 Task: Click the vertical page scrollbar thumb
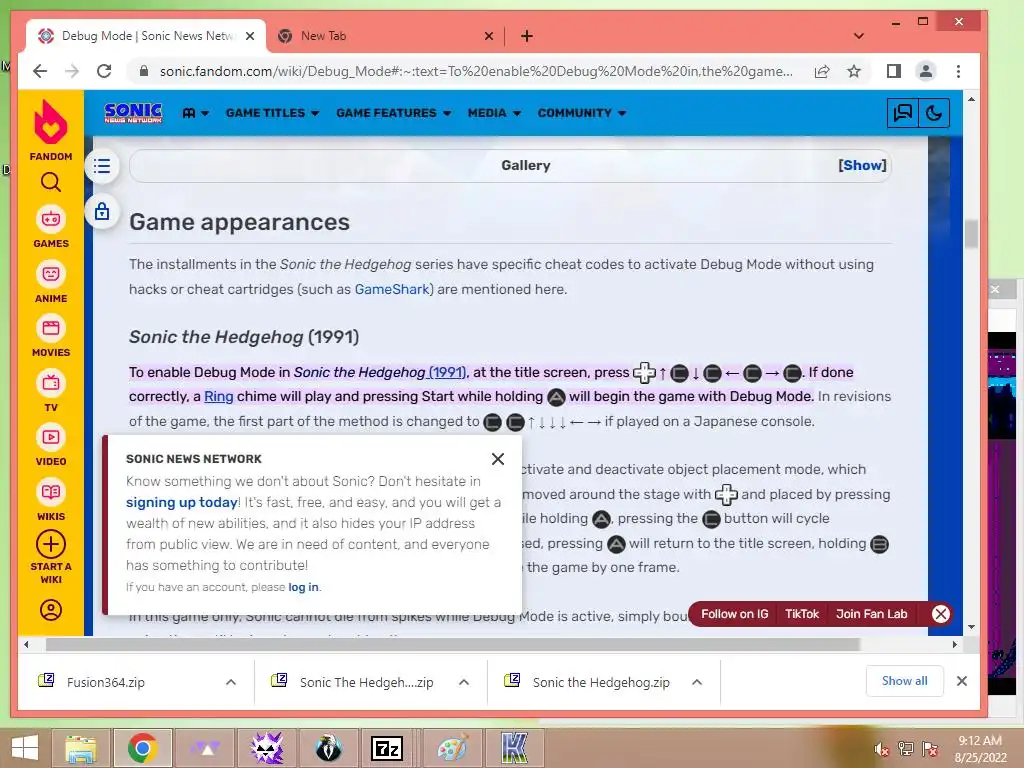click(x=971, y=234)
